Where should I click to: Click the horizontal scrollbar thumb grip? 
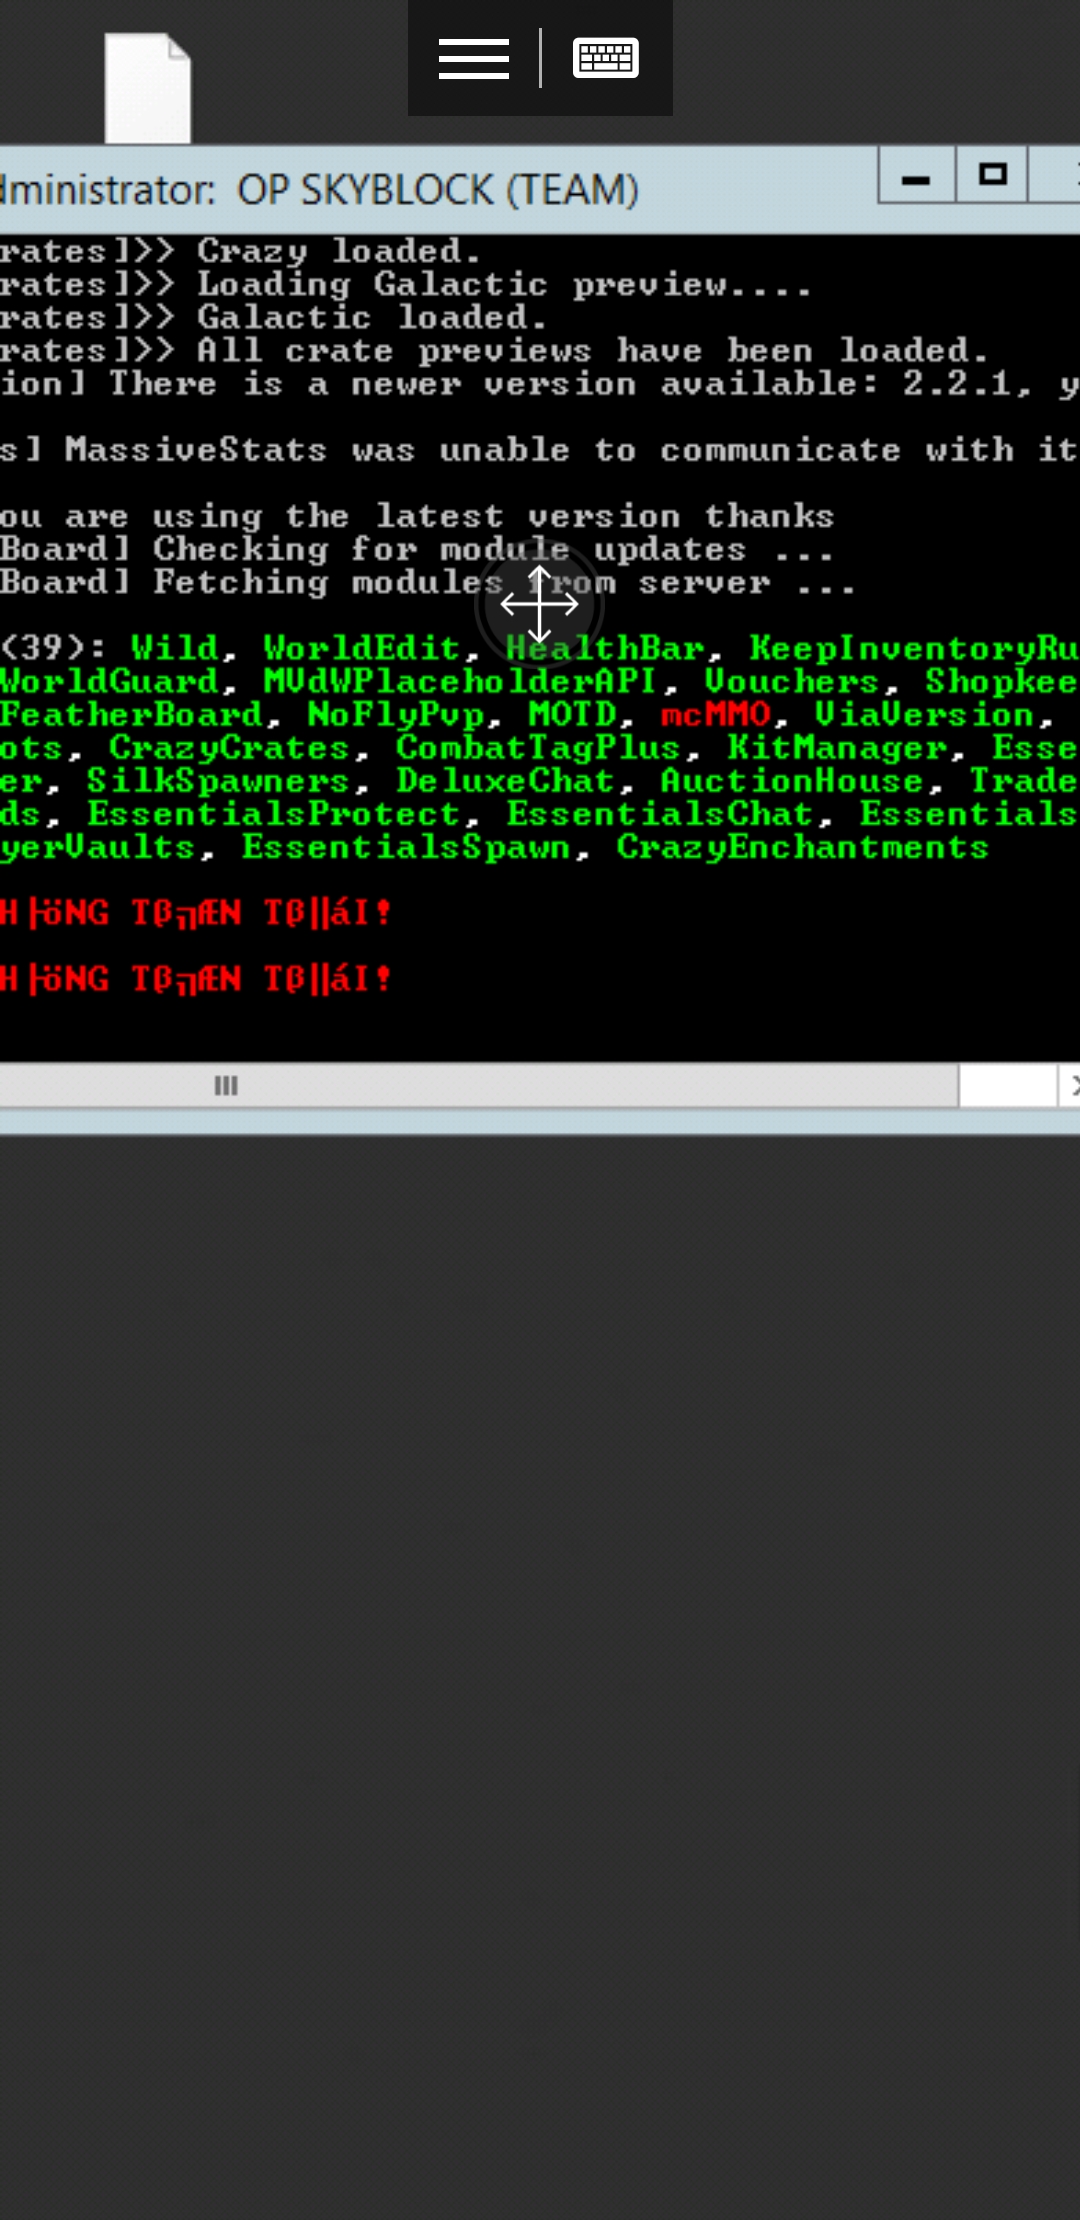(x=227, y=1085)
